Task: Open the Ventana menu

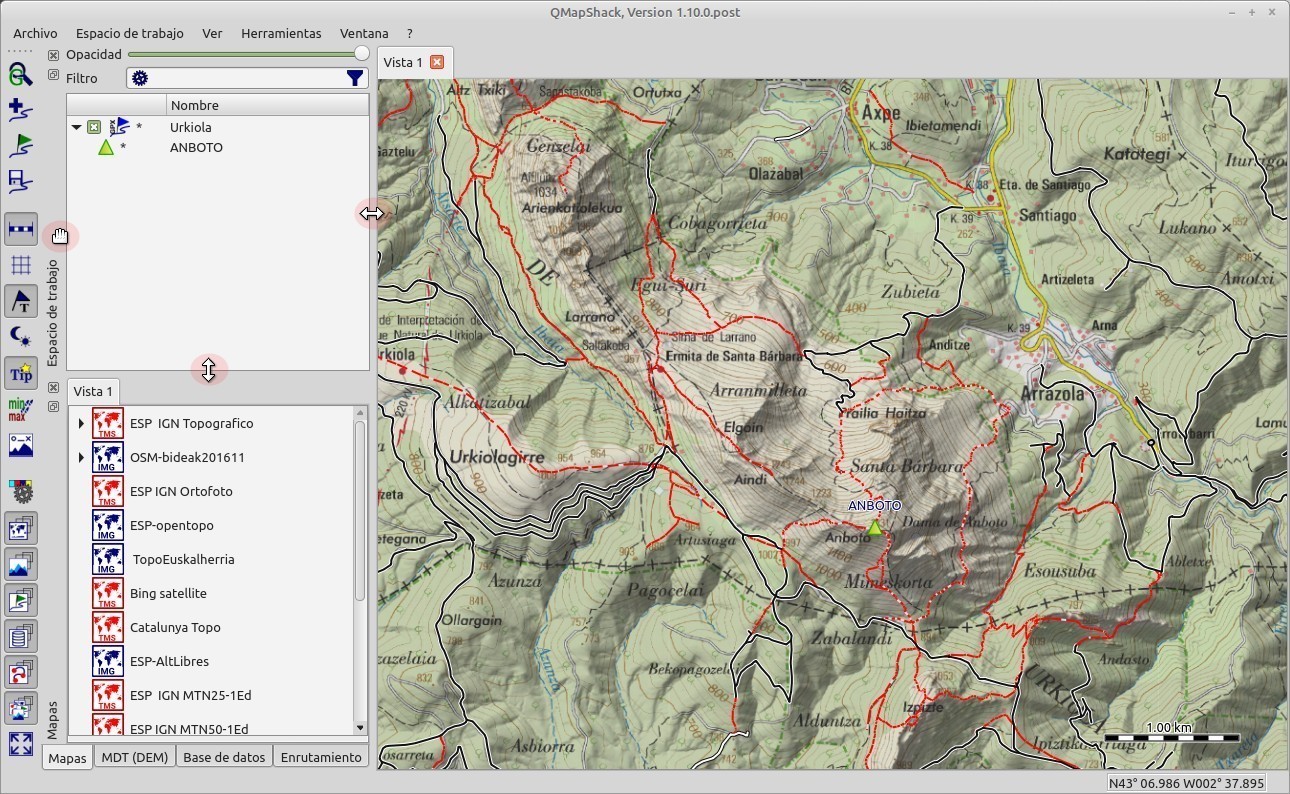Action: click(x=364, y=33)
